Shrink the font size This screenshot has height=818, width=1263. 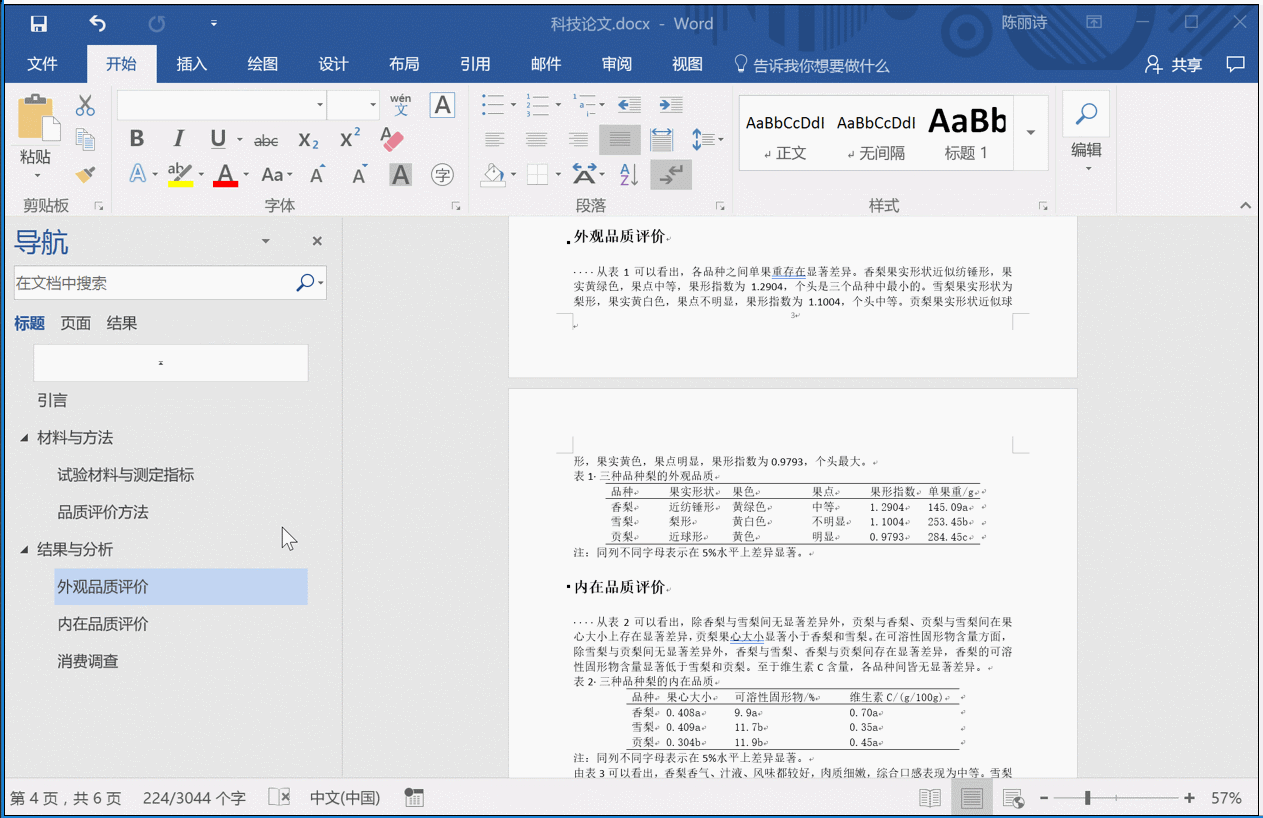coord(359,174)
